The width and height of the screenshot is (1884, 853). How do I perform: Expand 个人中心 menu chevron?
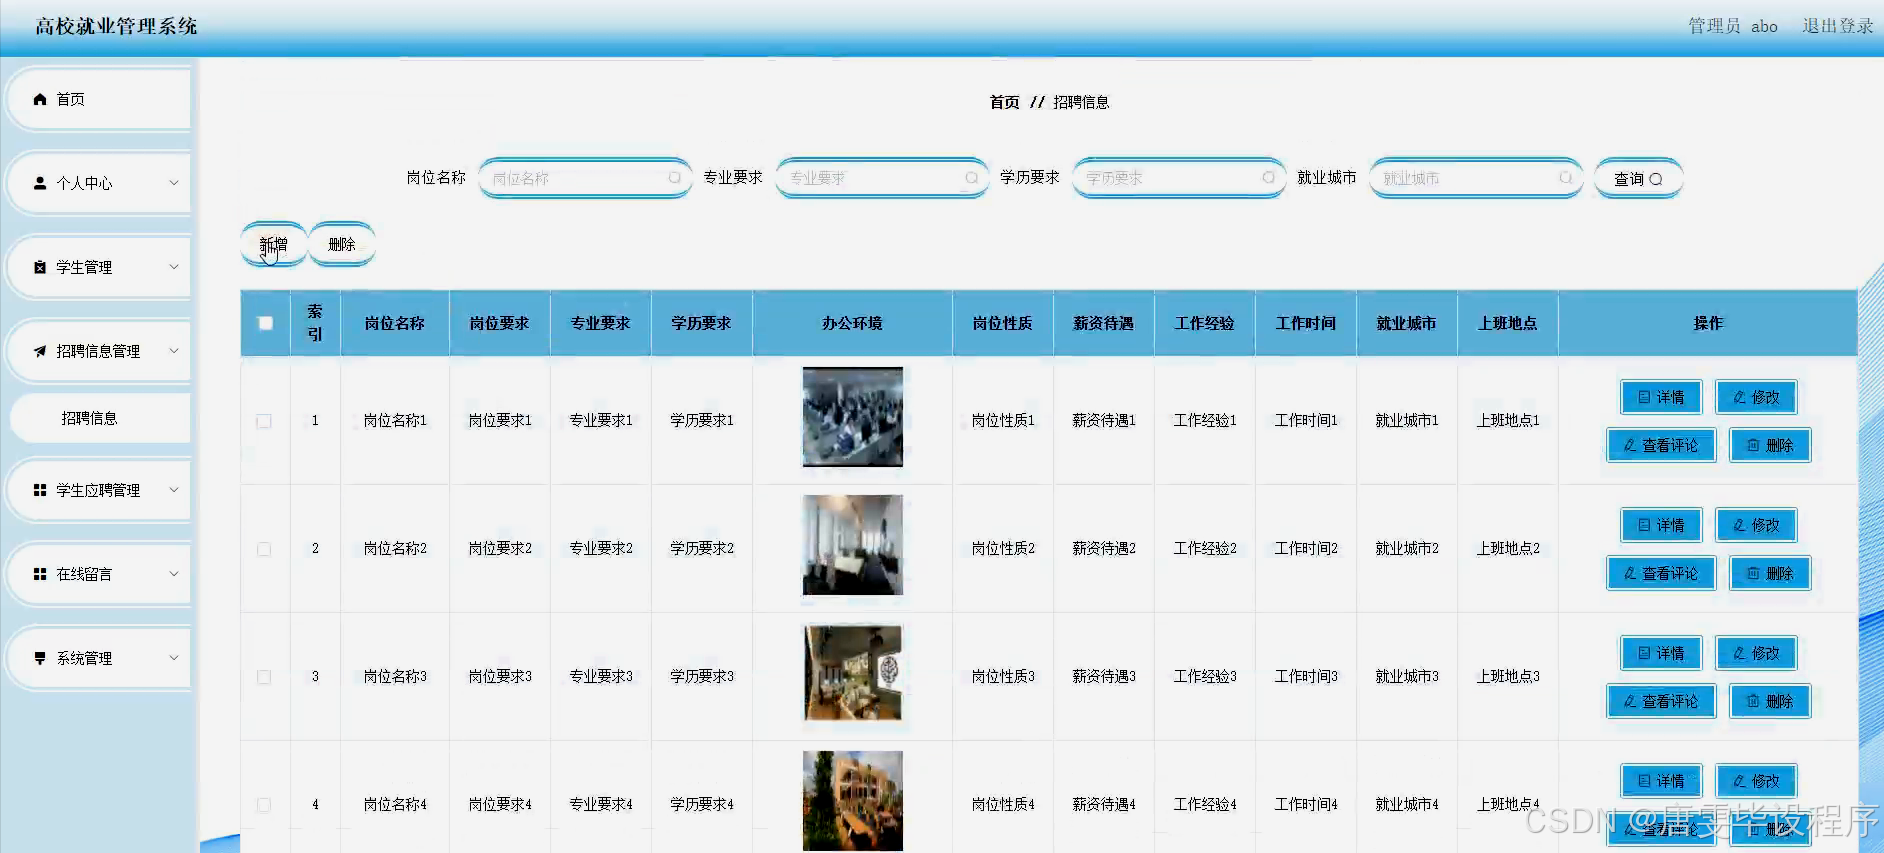point(174,183)
